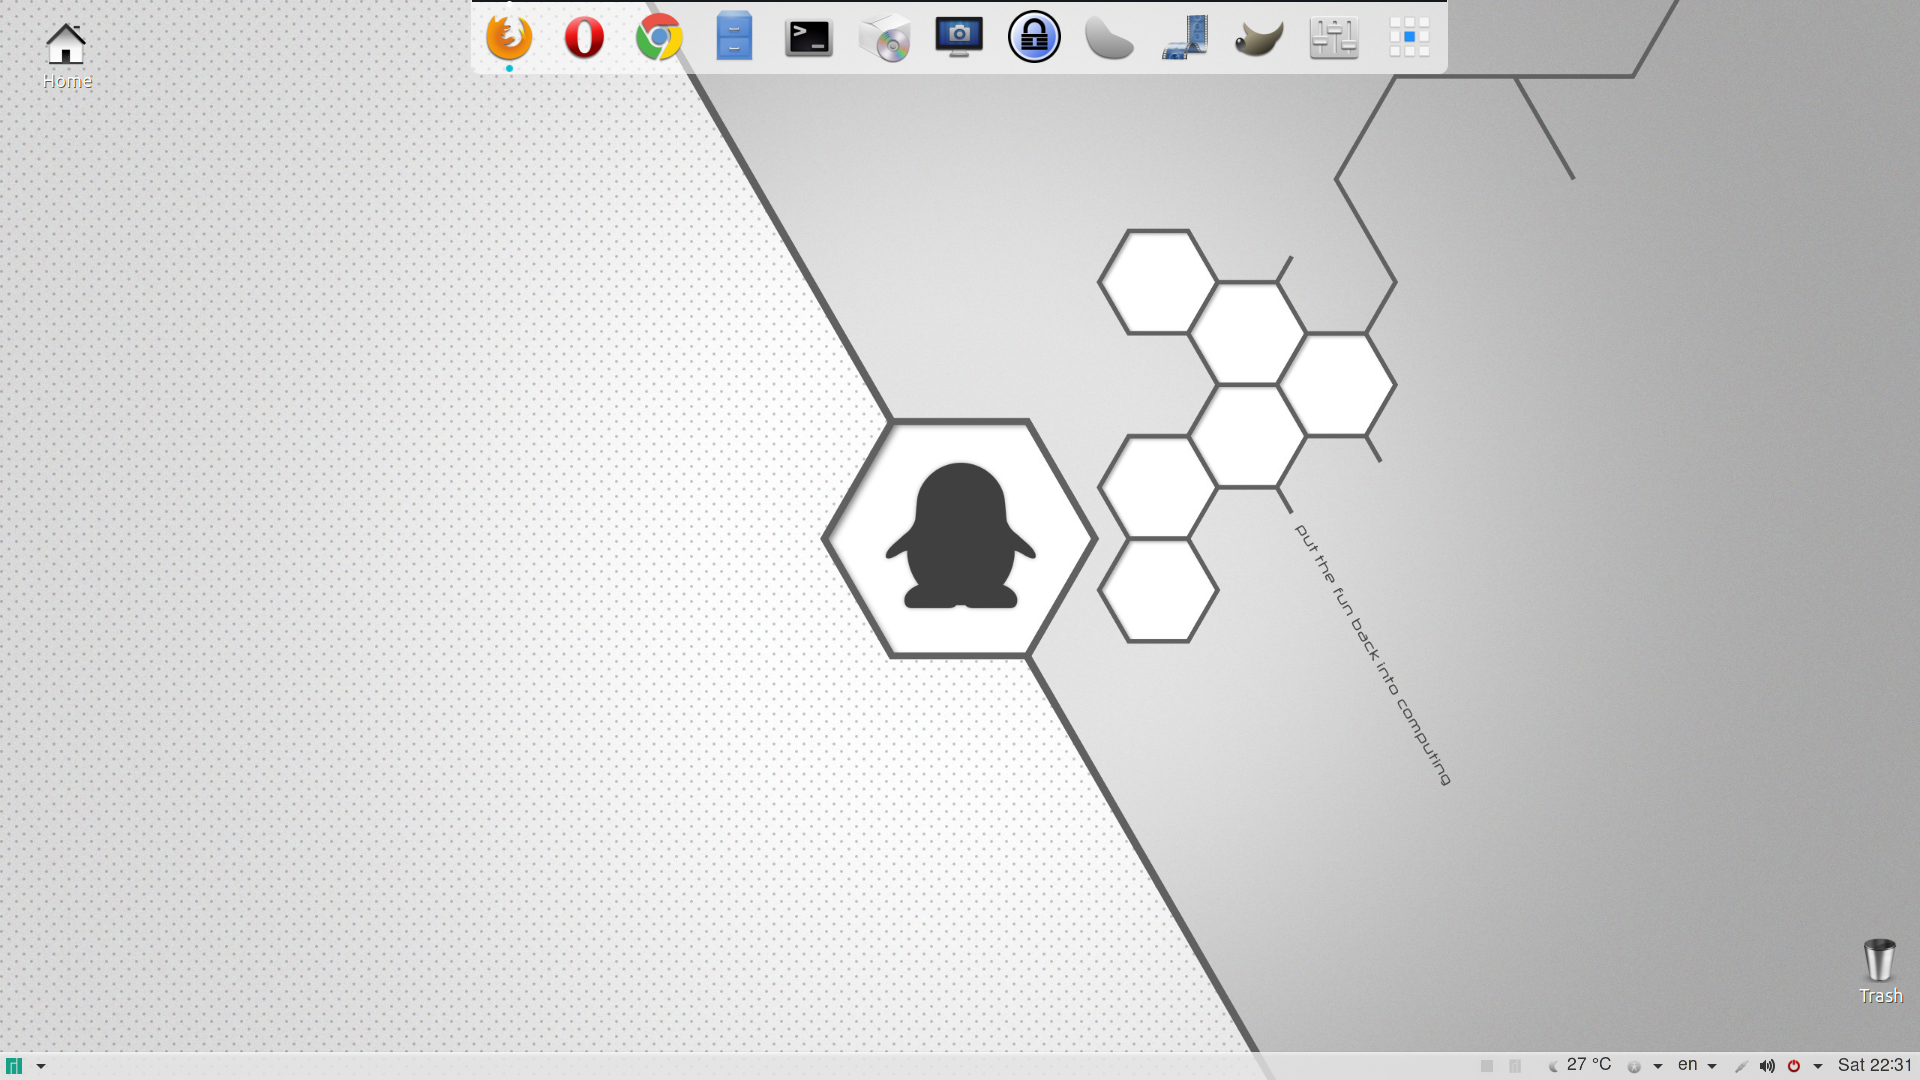Start the screenshot capture tool
1920x1080 pixels.
tap(959, 37)
